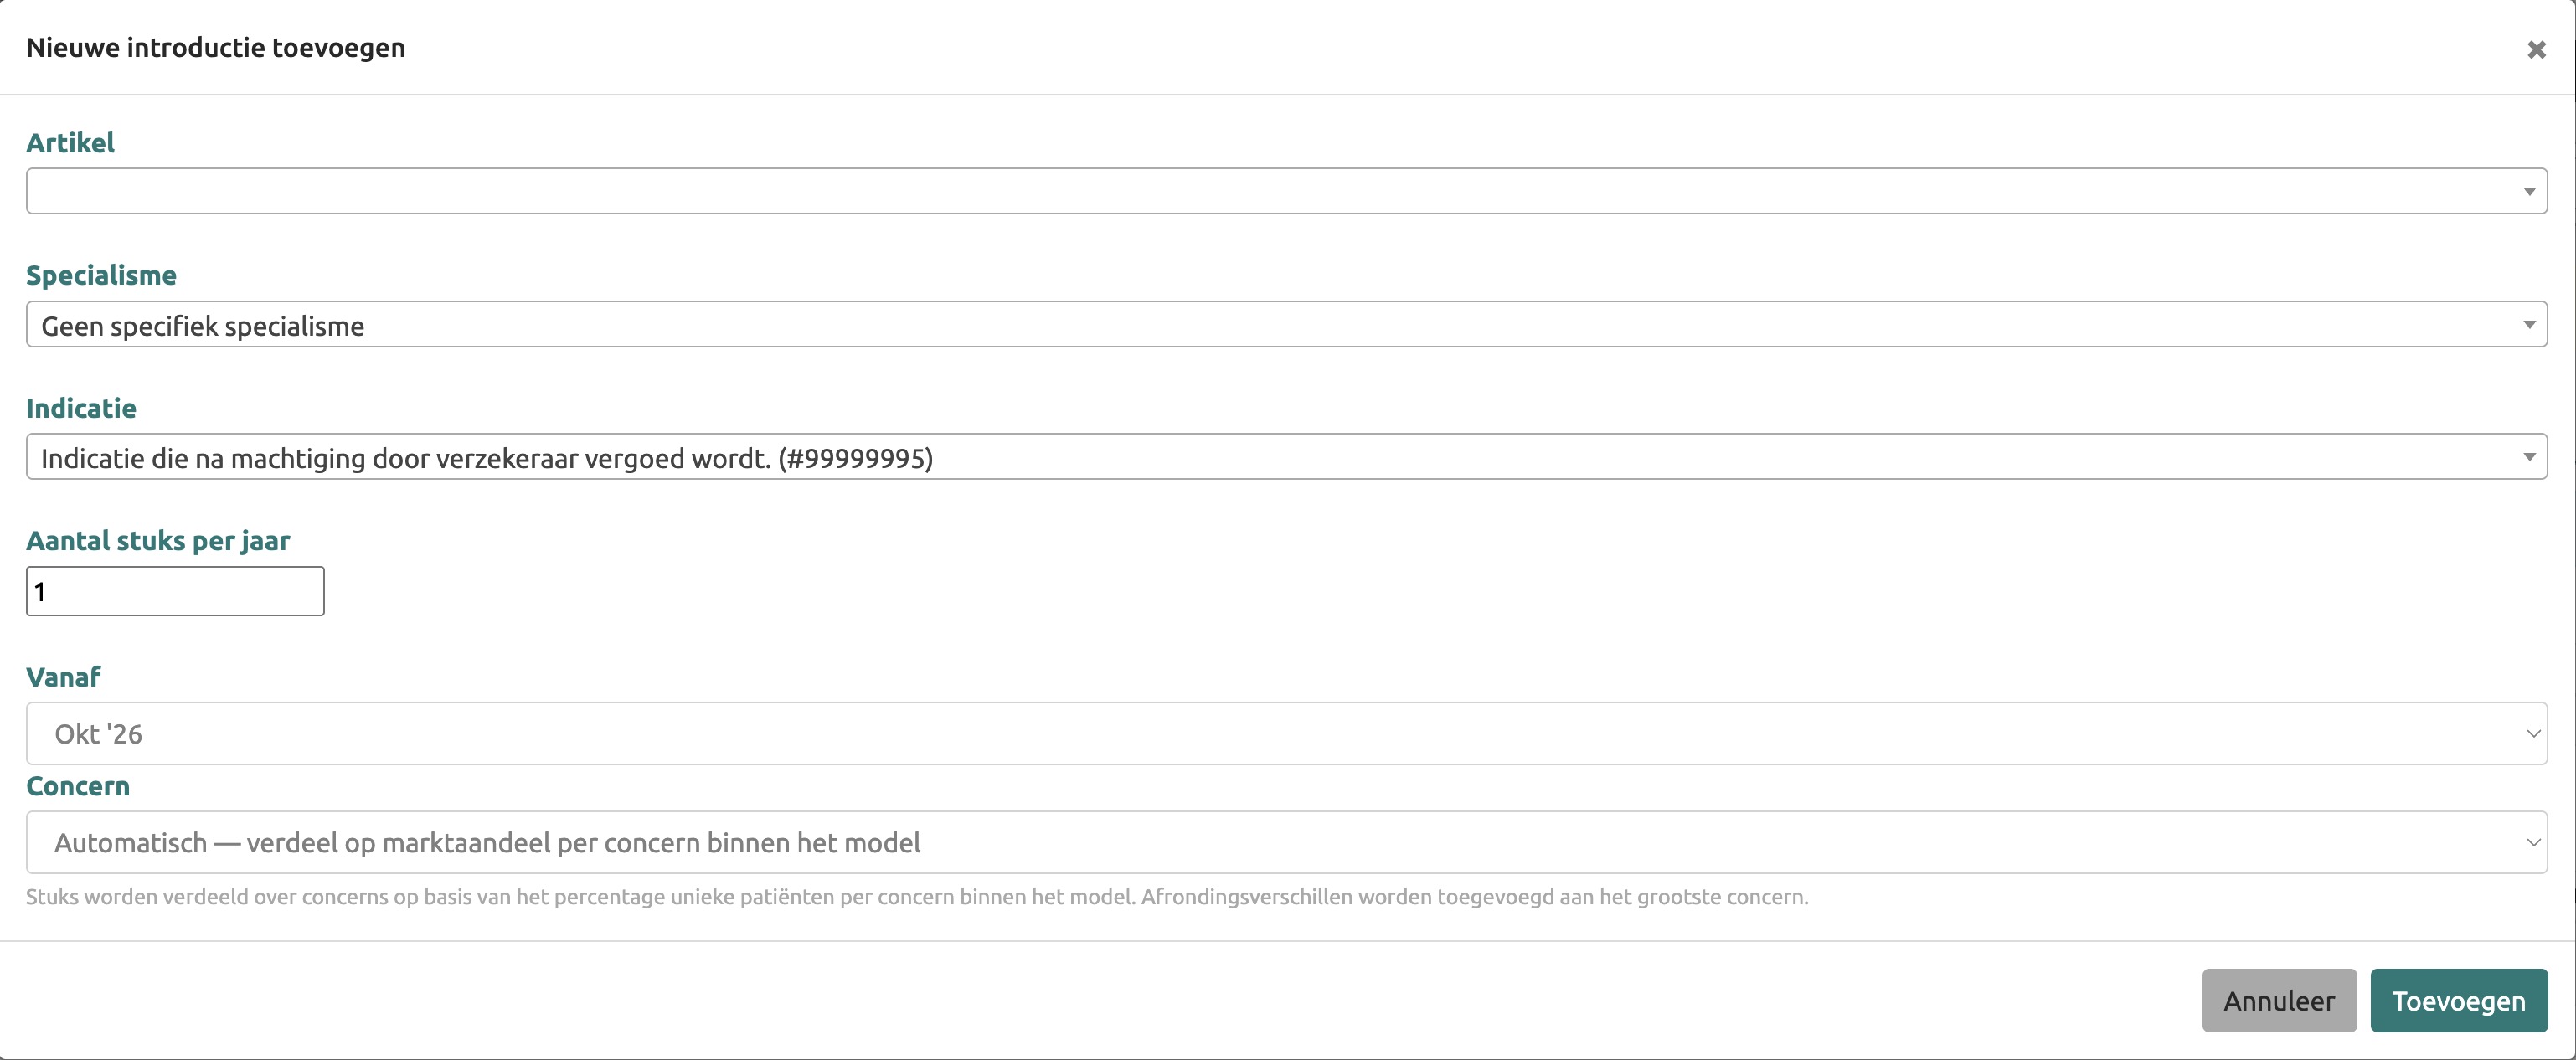Image resolution: width=2576 pixels, height=1060 pixels.
Task: Click the Vanaf field label
Action: 63,677
